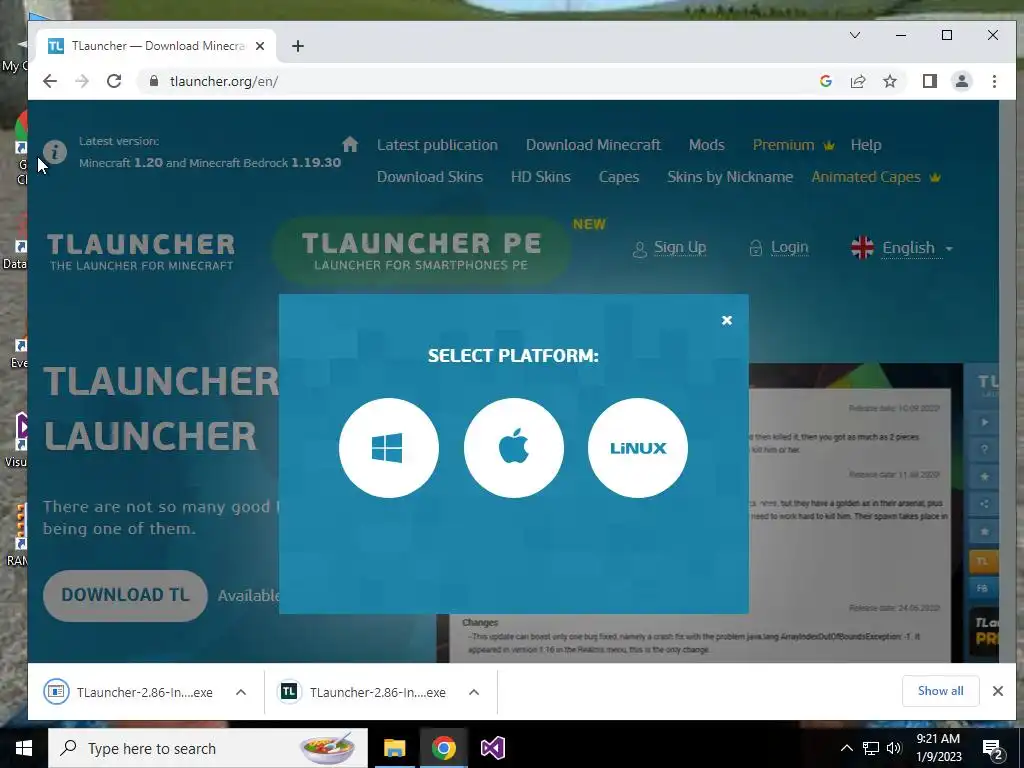This screenshot has width=1024, height=768.
Task: Expand the English language dropdown
Action: coord(902,248)
